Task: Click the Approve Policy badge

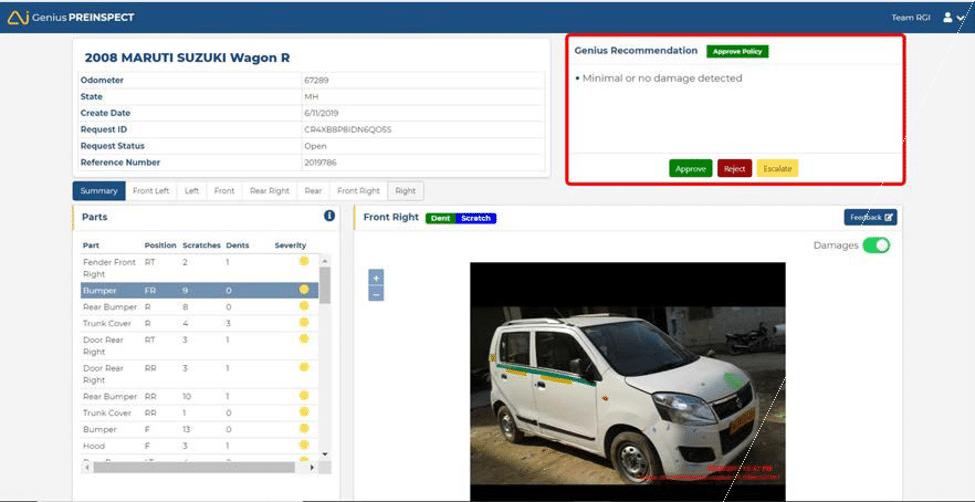Action: point(737,51)
